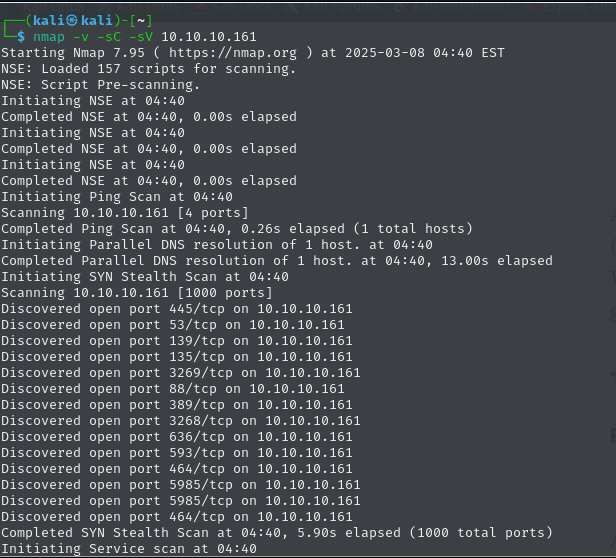Click 'NSE: Loaded 157 scripts' line
Image resolution: width=616 pixels, height=558 pixels.
click(x=148, y=69)
